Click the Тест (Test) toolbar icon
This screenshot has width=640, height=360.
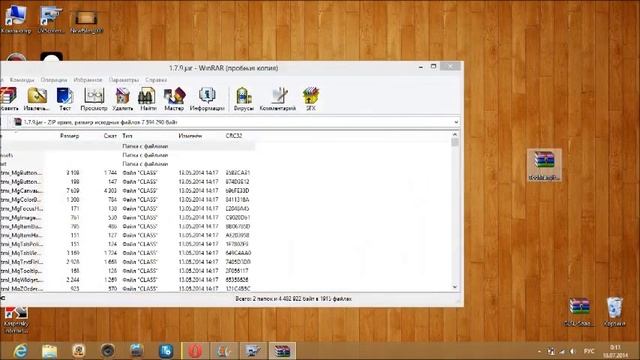(x=65, y=99)
